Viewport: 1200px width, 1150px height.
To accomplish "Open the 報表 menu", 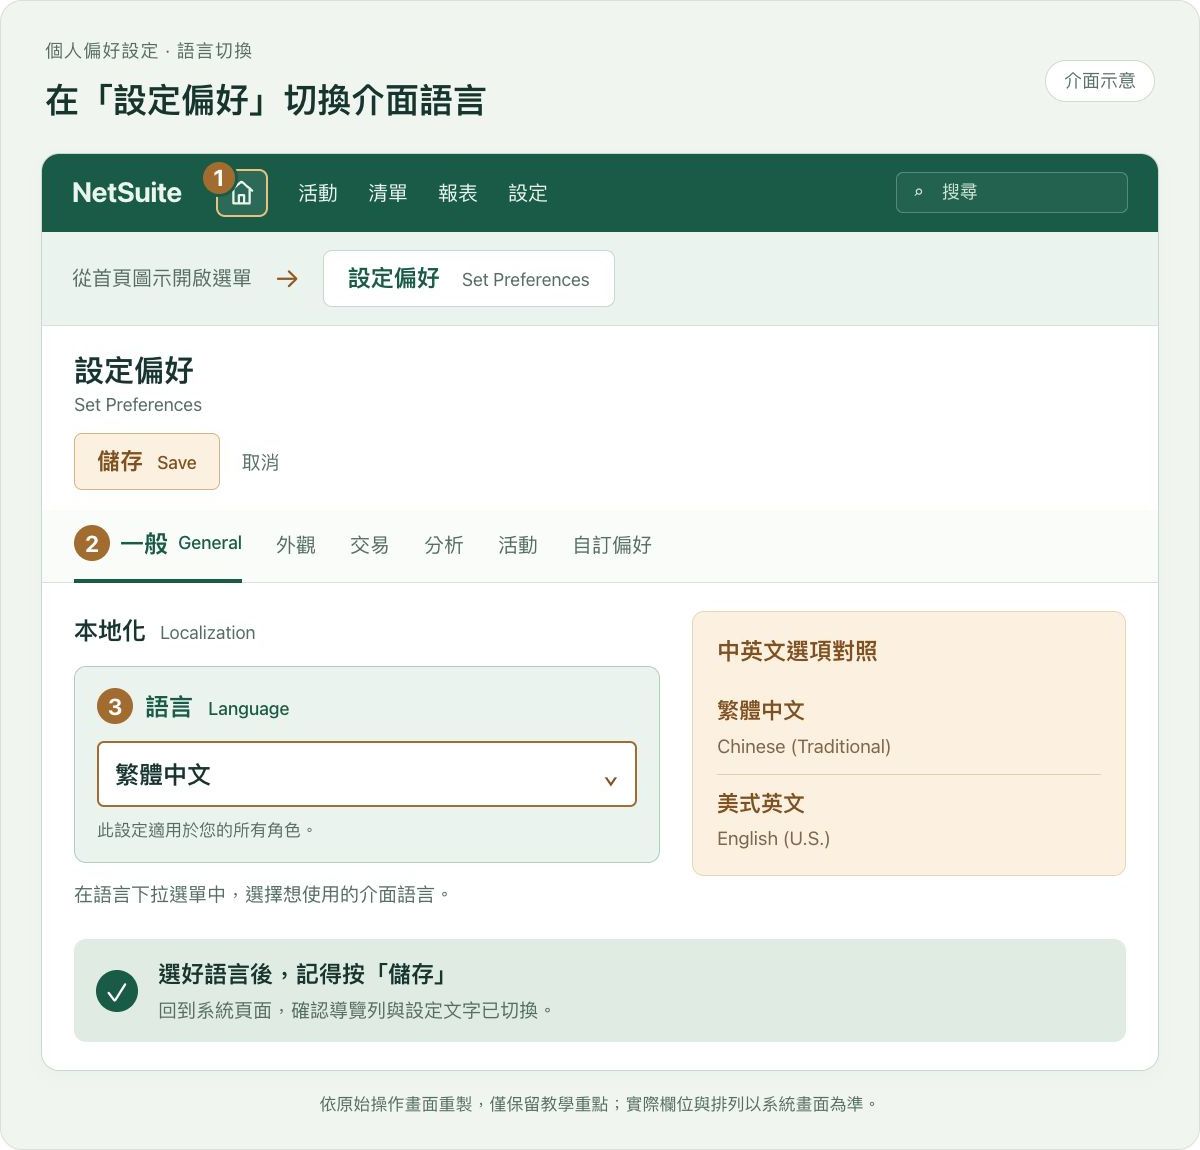I will click(458, 193).
